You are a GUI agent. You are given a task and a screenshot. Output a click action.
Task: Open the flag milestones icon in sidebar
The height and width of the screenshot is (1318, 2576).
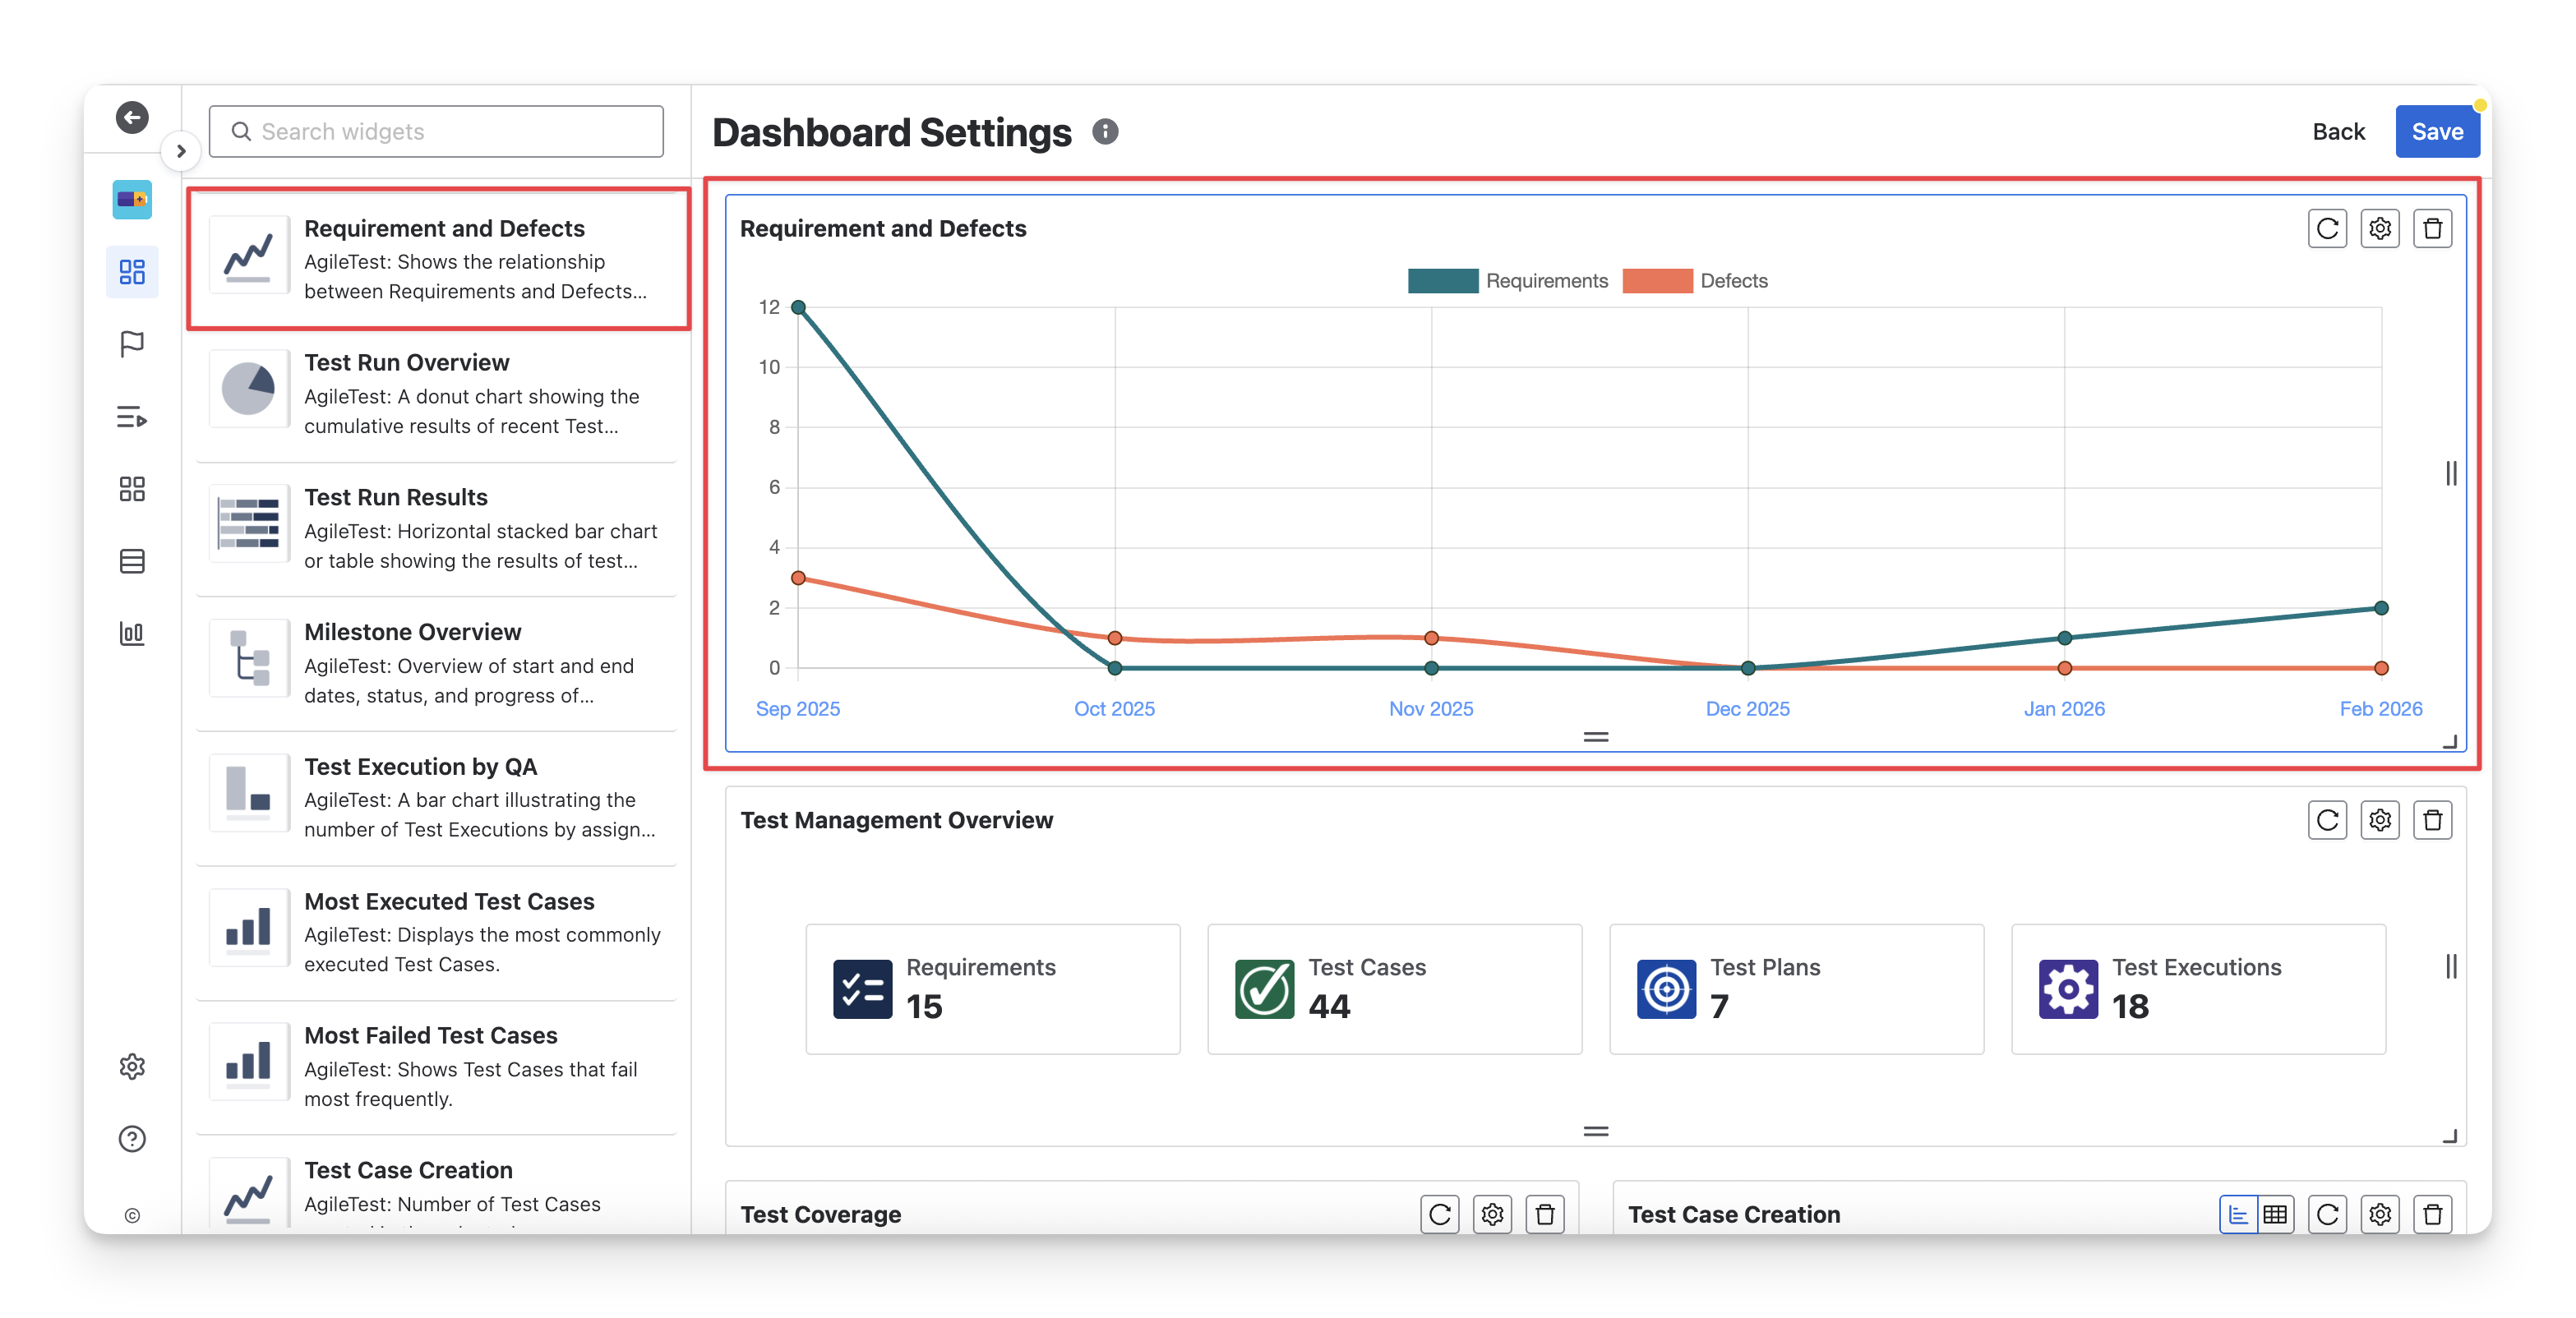(132, 344)
